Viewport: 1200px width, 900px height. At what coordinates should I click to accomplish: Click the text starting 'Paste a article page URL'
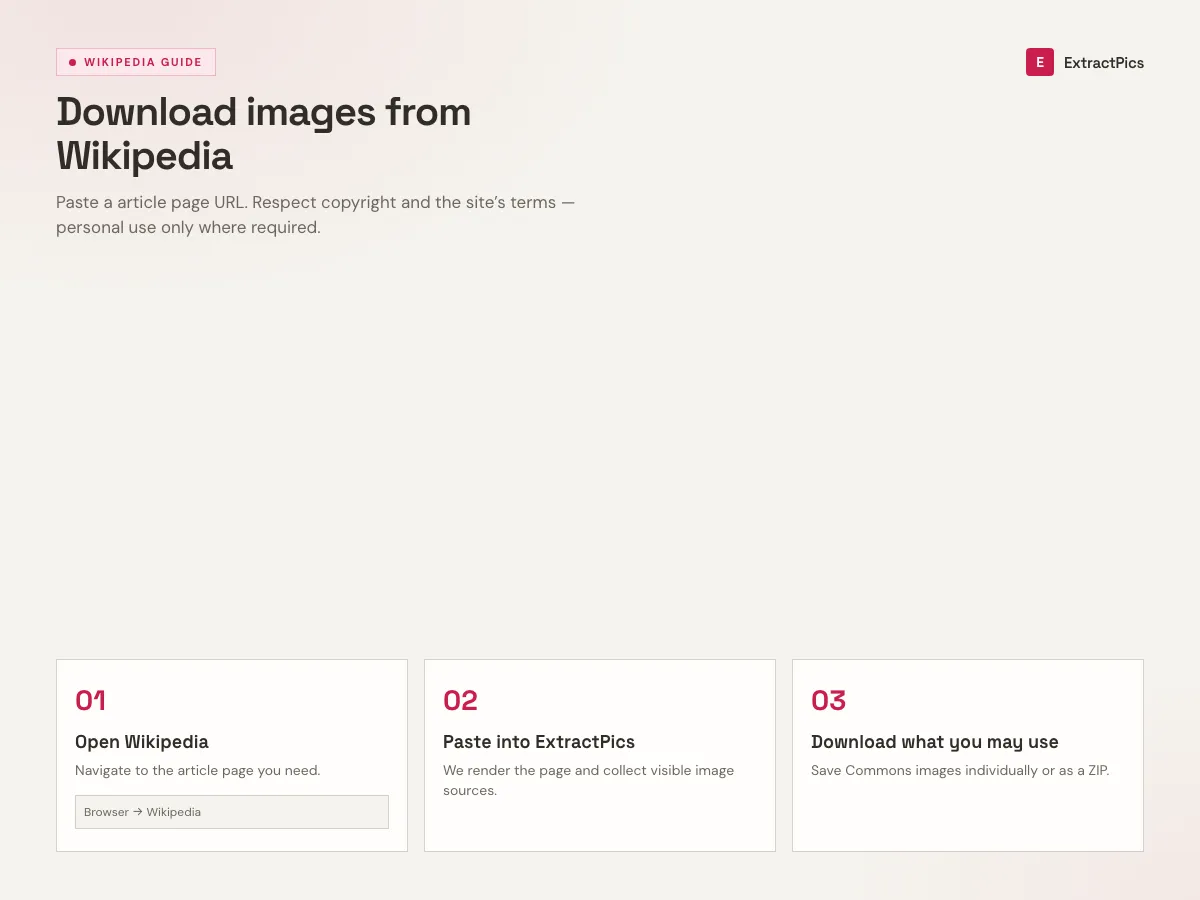316,215
